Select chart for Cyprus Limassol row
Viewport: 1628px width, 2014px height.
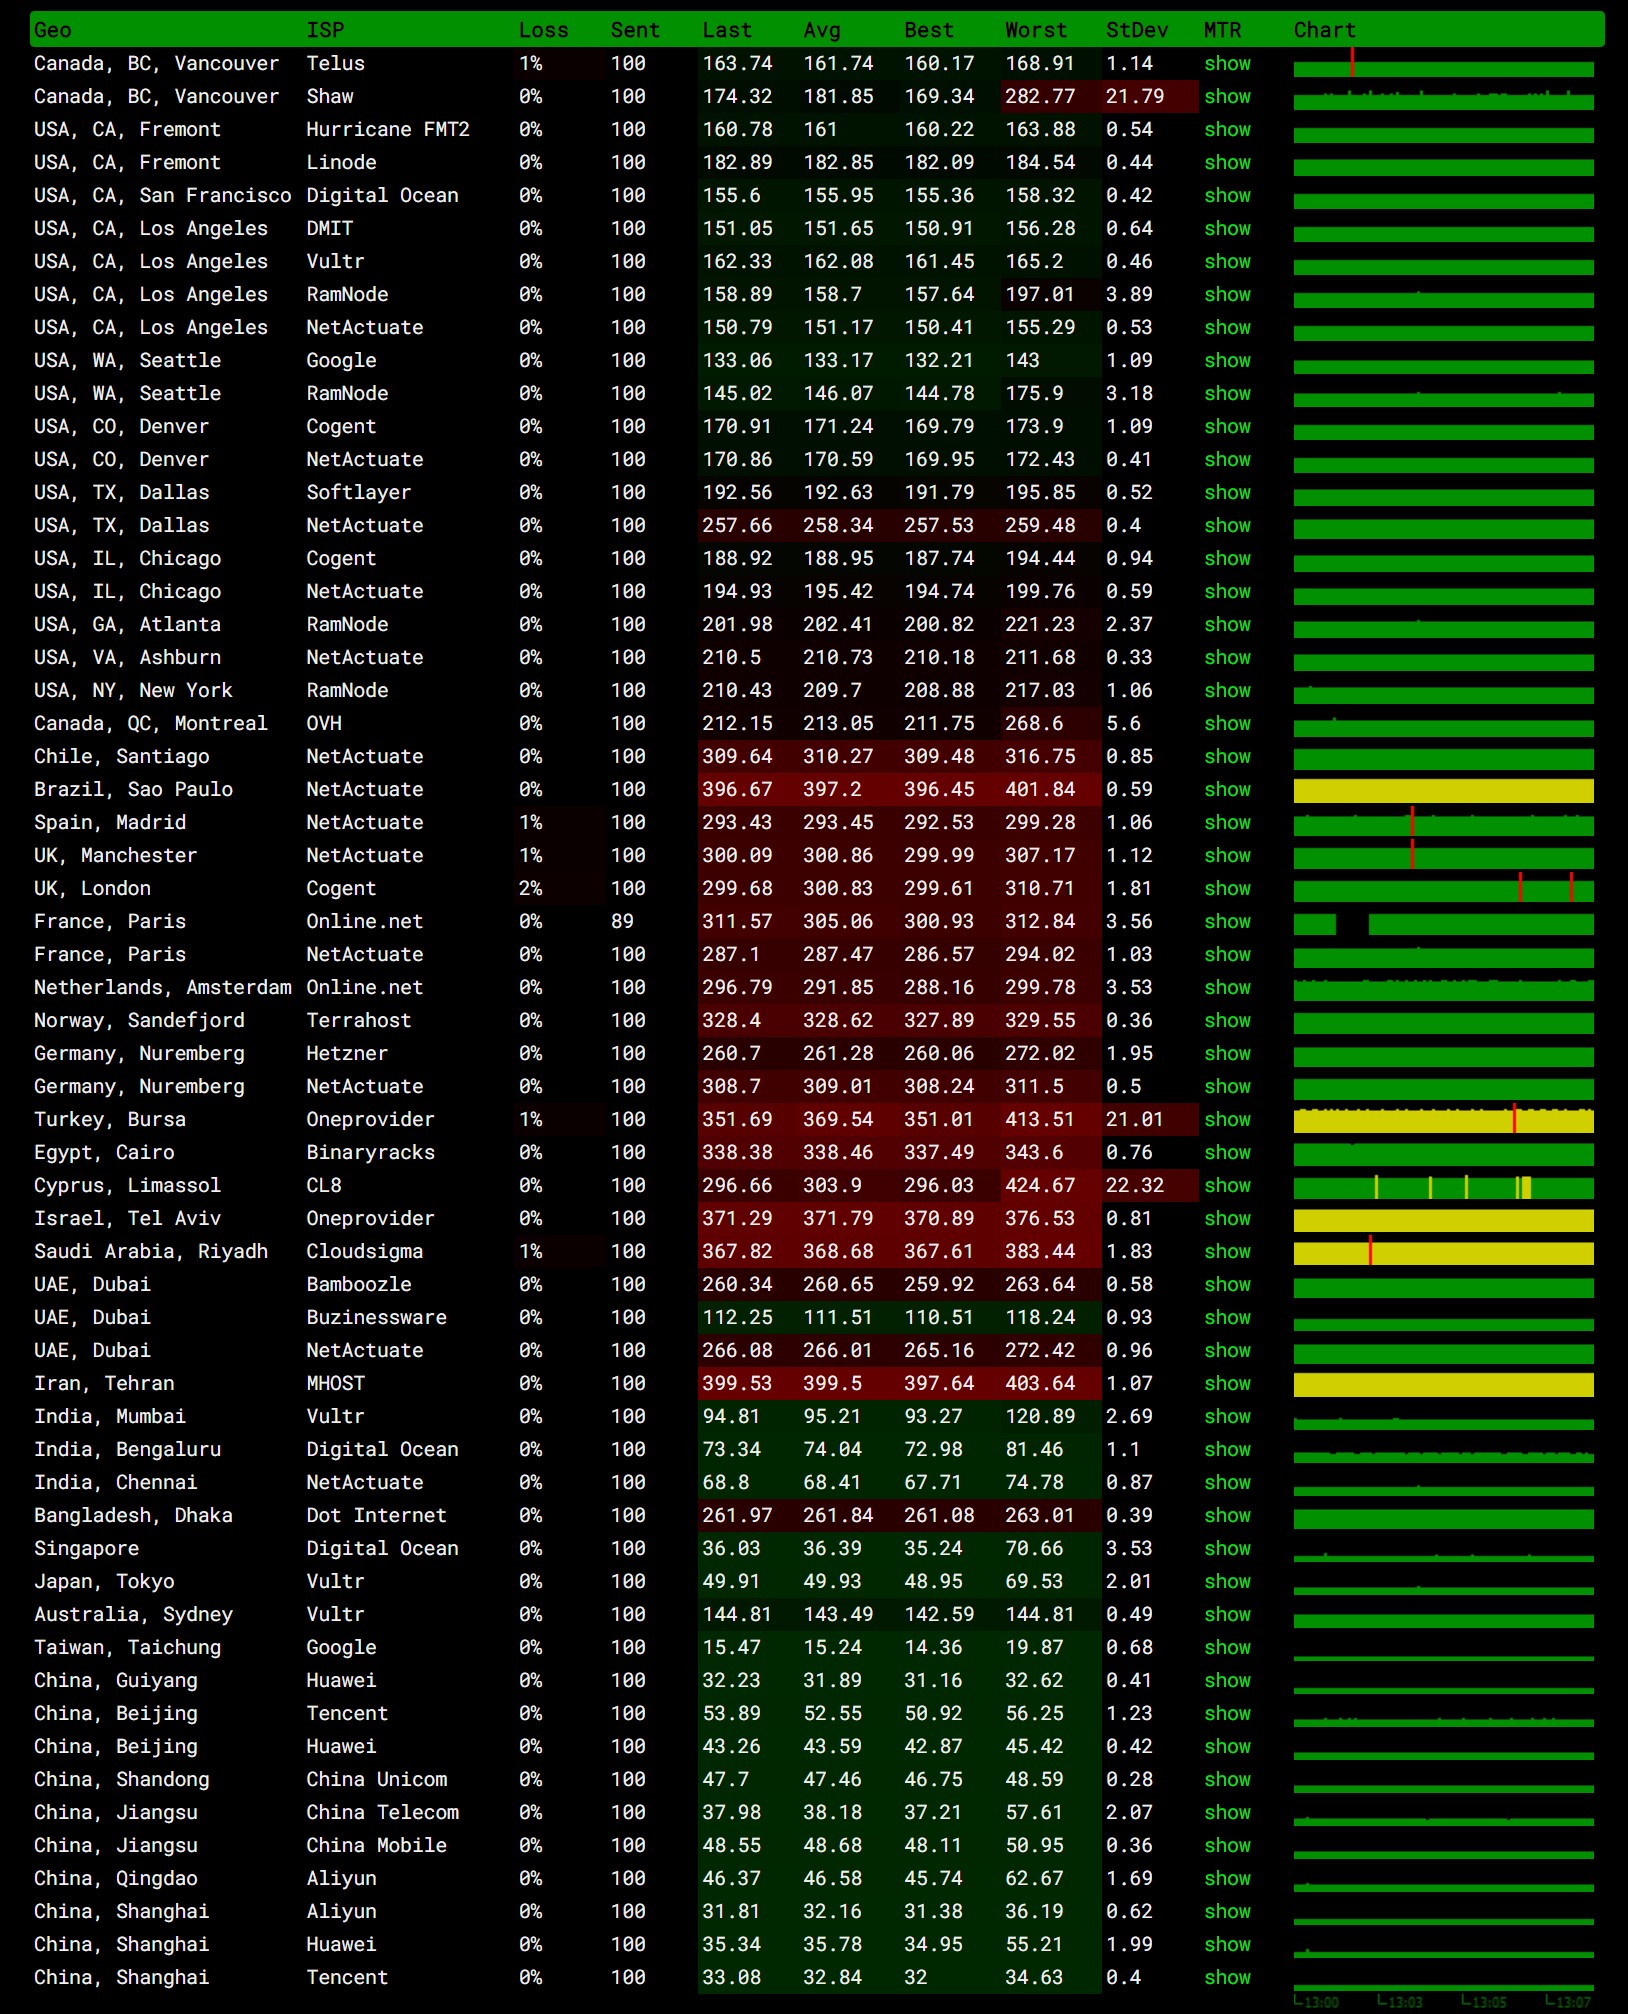click(1443, 1187)
